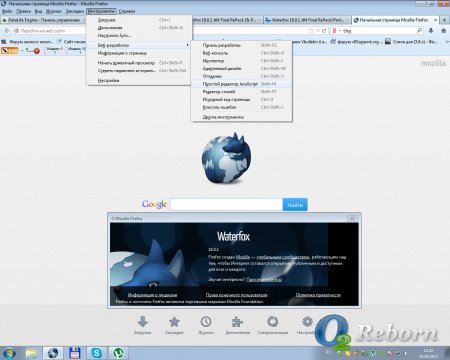Open Политика приватности link
This screenshot has height=360, width=450.
tap(318, 295)
